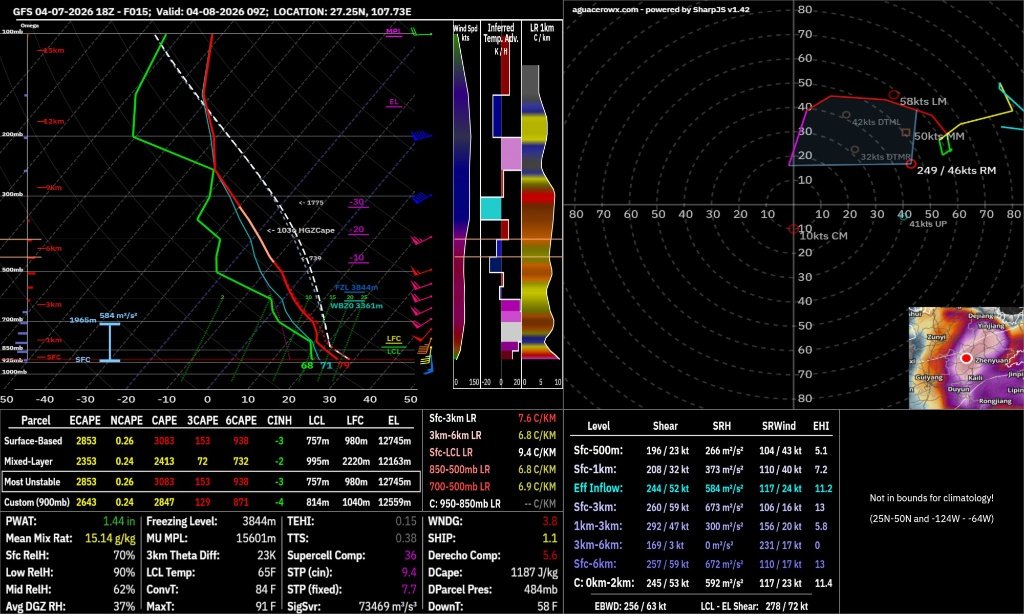This screenshot has height=614, width=1024.
Task: Click the Sfc-3km LR value 7.6 C/KM
Action: pyautogui.click(x=537, y=418)
